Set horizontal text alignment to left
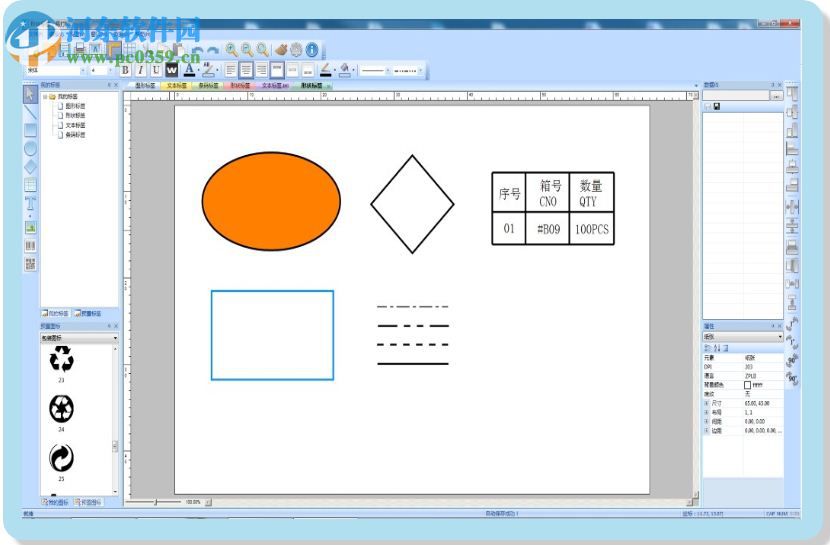Image resolution: width=830 pixels, height=545 pixels. pos(230,70)
